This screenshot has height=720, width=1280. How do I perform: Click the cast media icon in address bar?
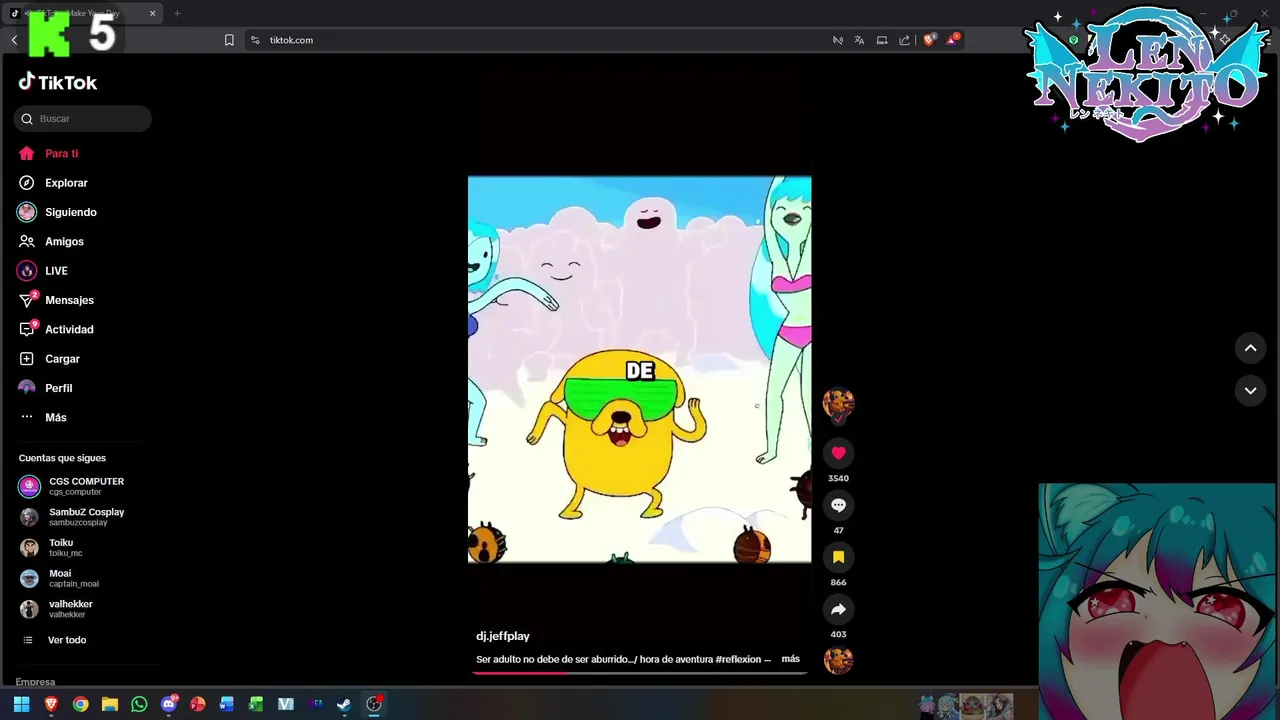pyautogui.click(x=882, y=40)
